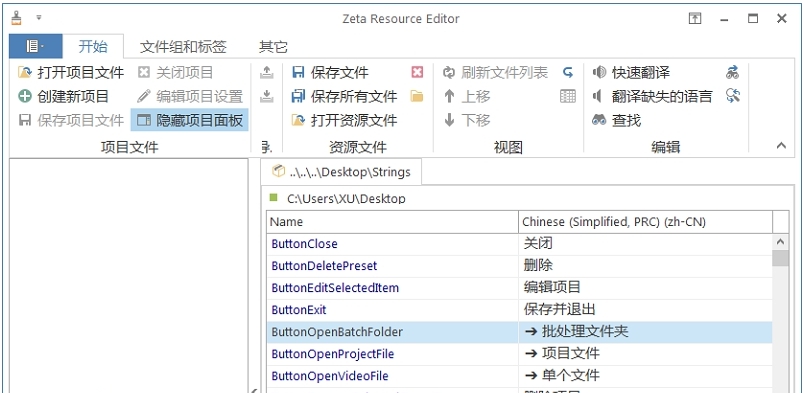This screenshot has height=393, width=805.
Task: Click the Name column header
Action: tap(393, 222)
